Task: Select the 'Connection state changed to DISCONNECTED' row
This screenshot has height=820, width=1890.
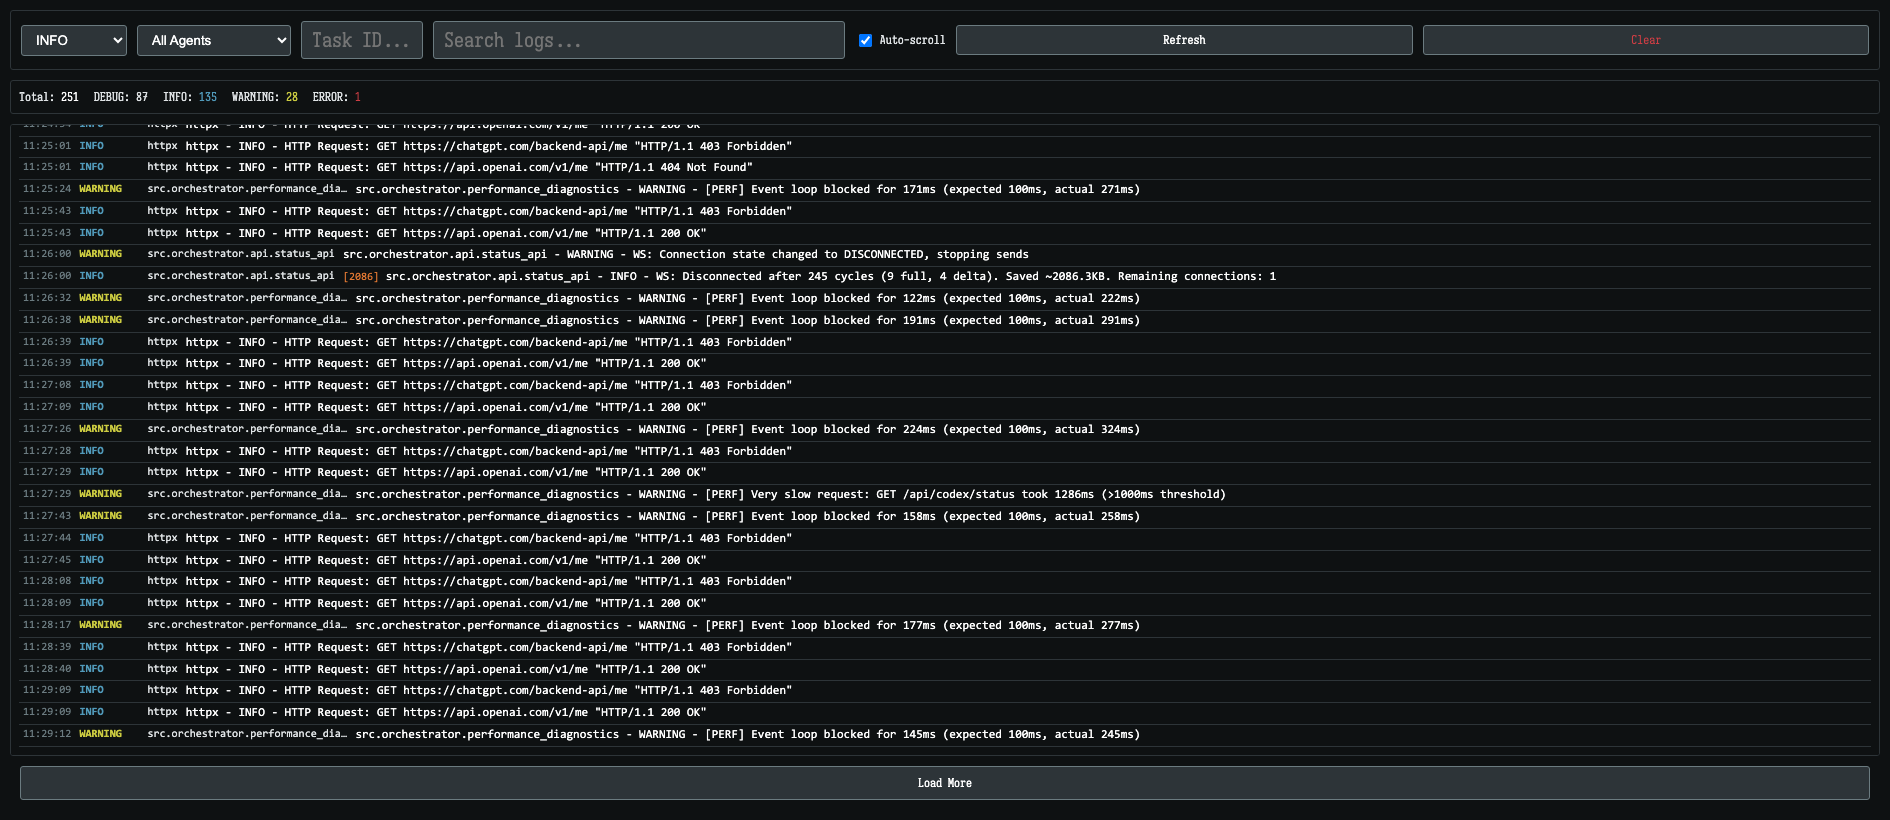Action: click(x=945, y=255)
